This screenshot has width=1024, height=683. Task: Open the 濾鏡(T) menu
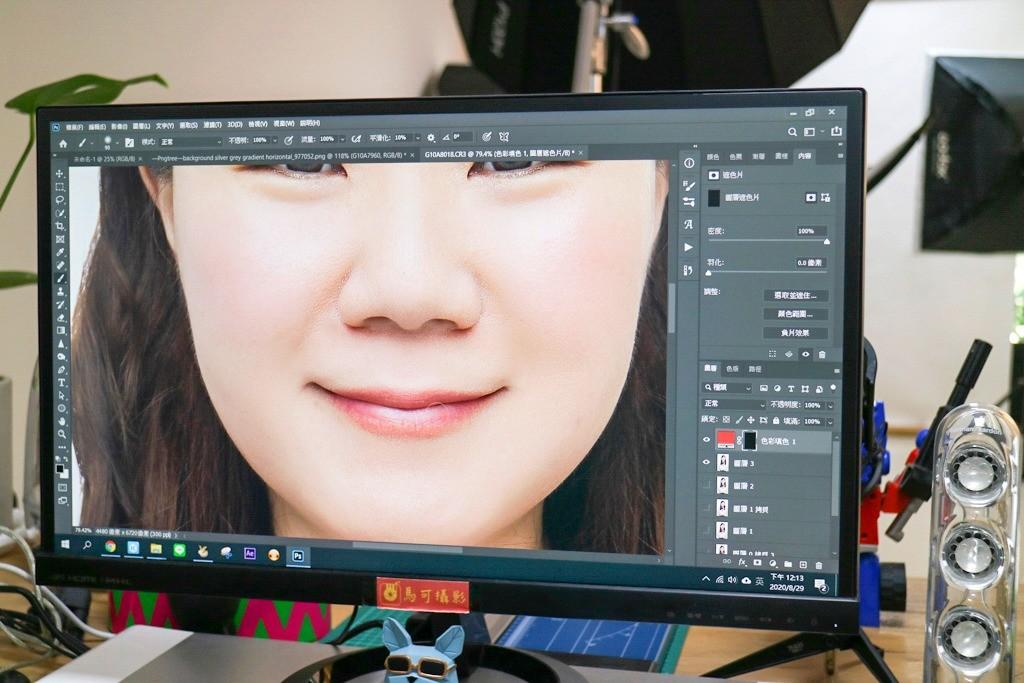[210, 126]
